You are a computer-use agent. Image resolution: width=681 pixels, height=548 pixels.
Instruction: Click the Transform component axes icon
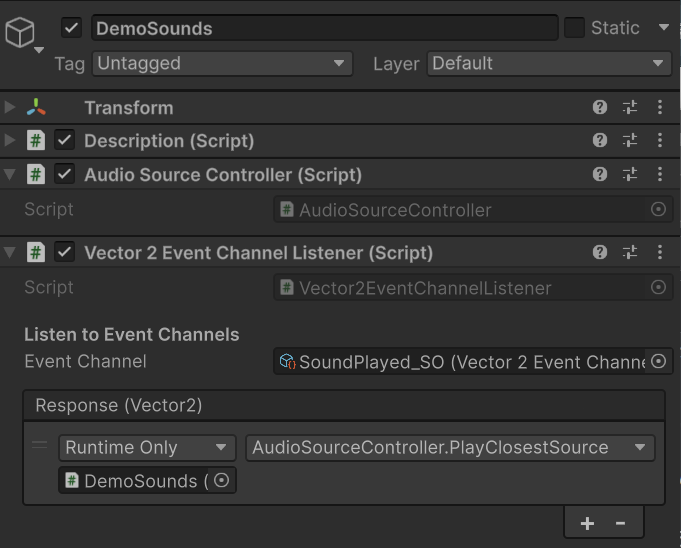point(36,107)
